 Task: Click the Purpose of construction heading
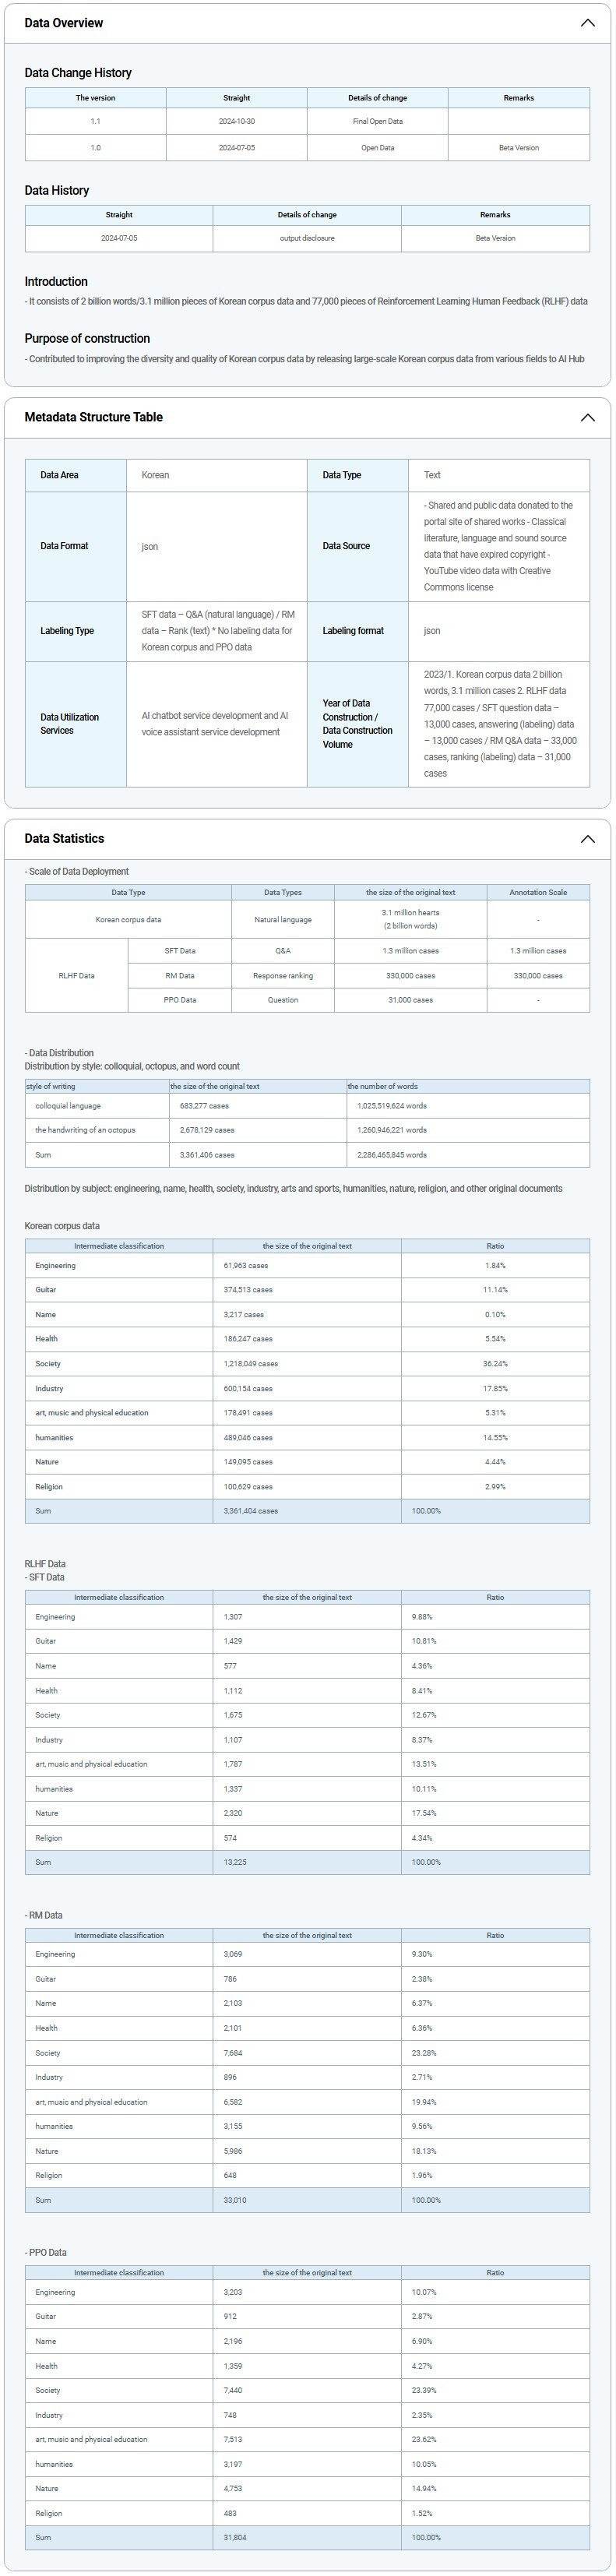pyautogui.click(x=87, y=339)
